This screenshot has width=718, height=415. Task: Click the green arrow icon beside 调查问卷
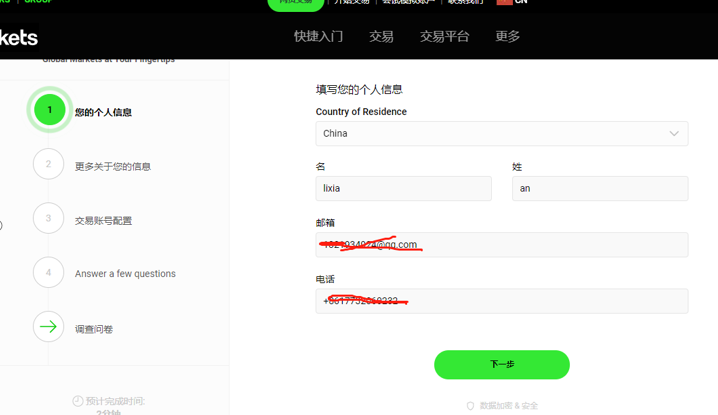point(48,327)
